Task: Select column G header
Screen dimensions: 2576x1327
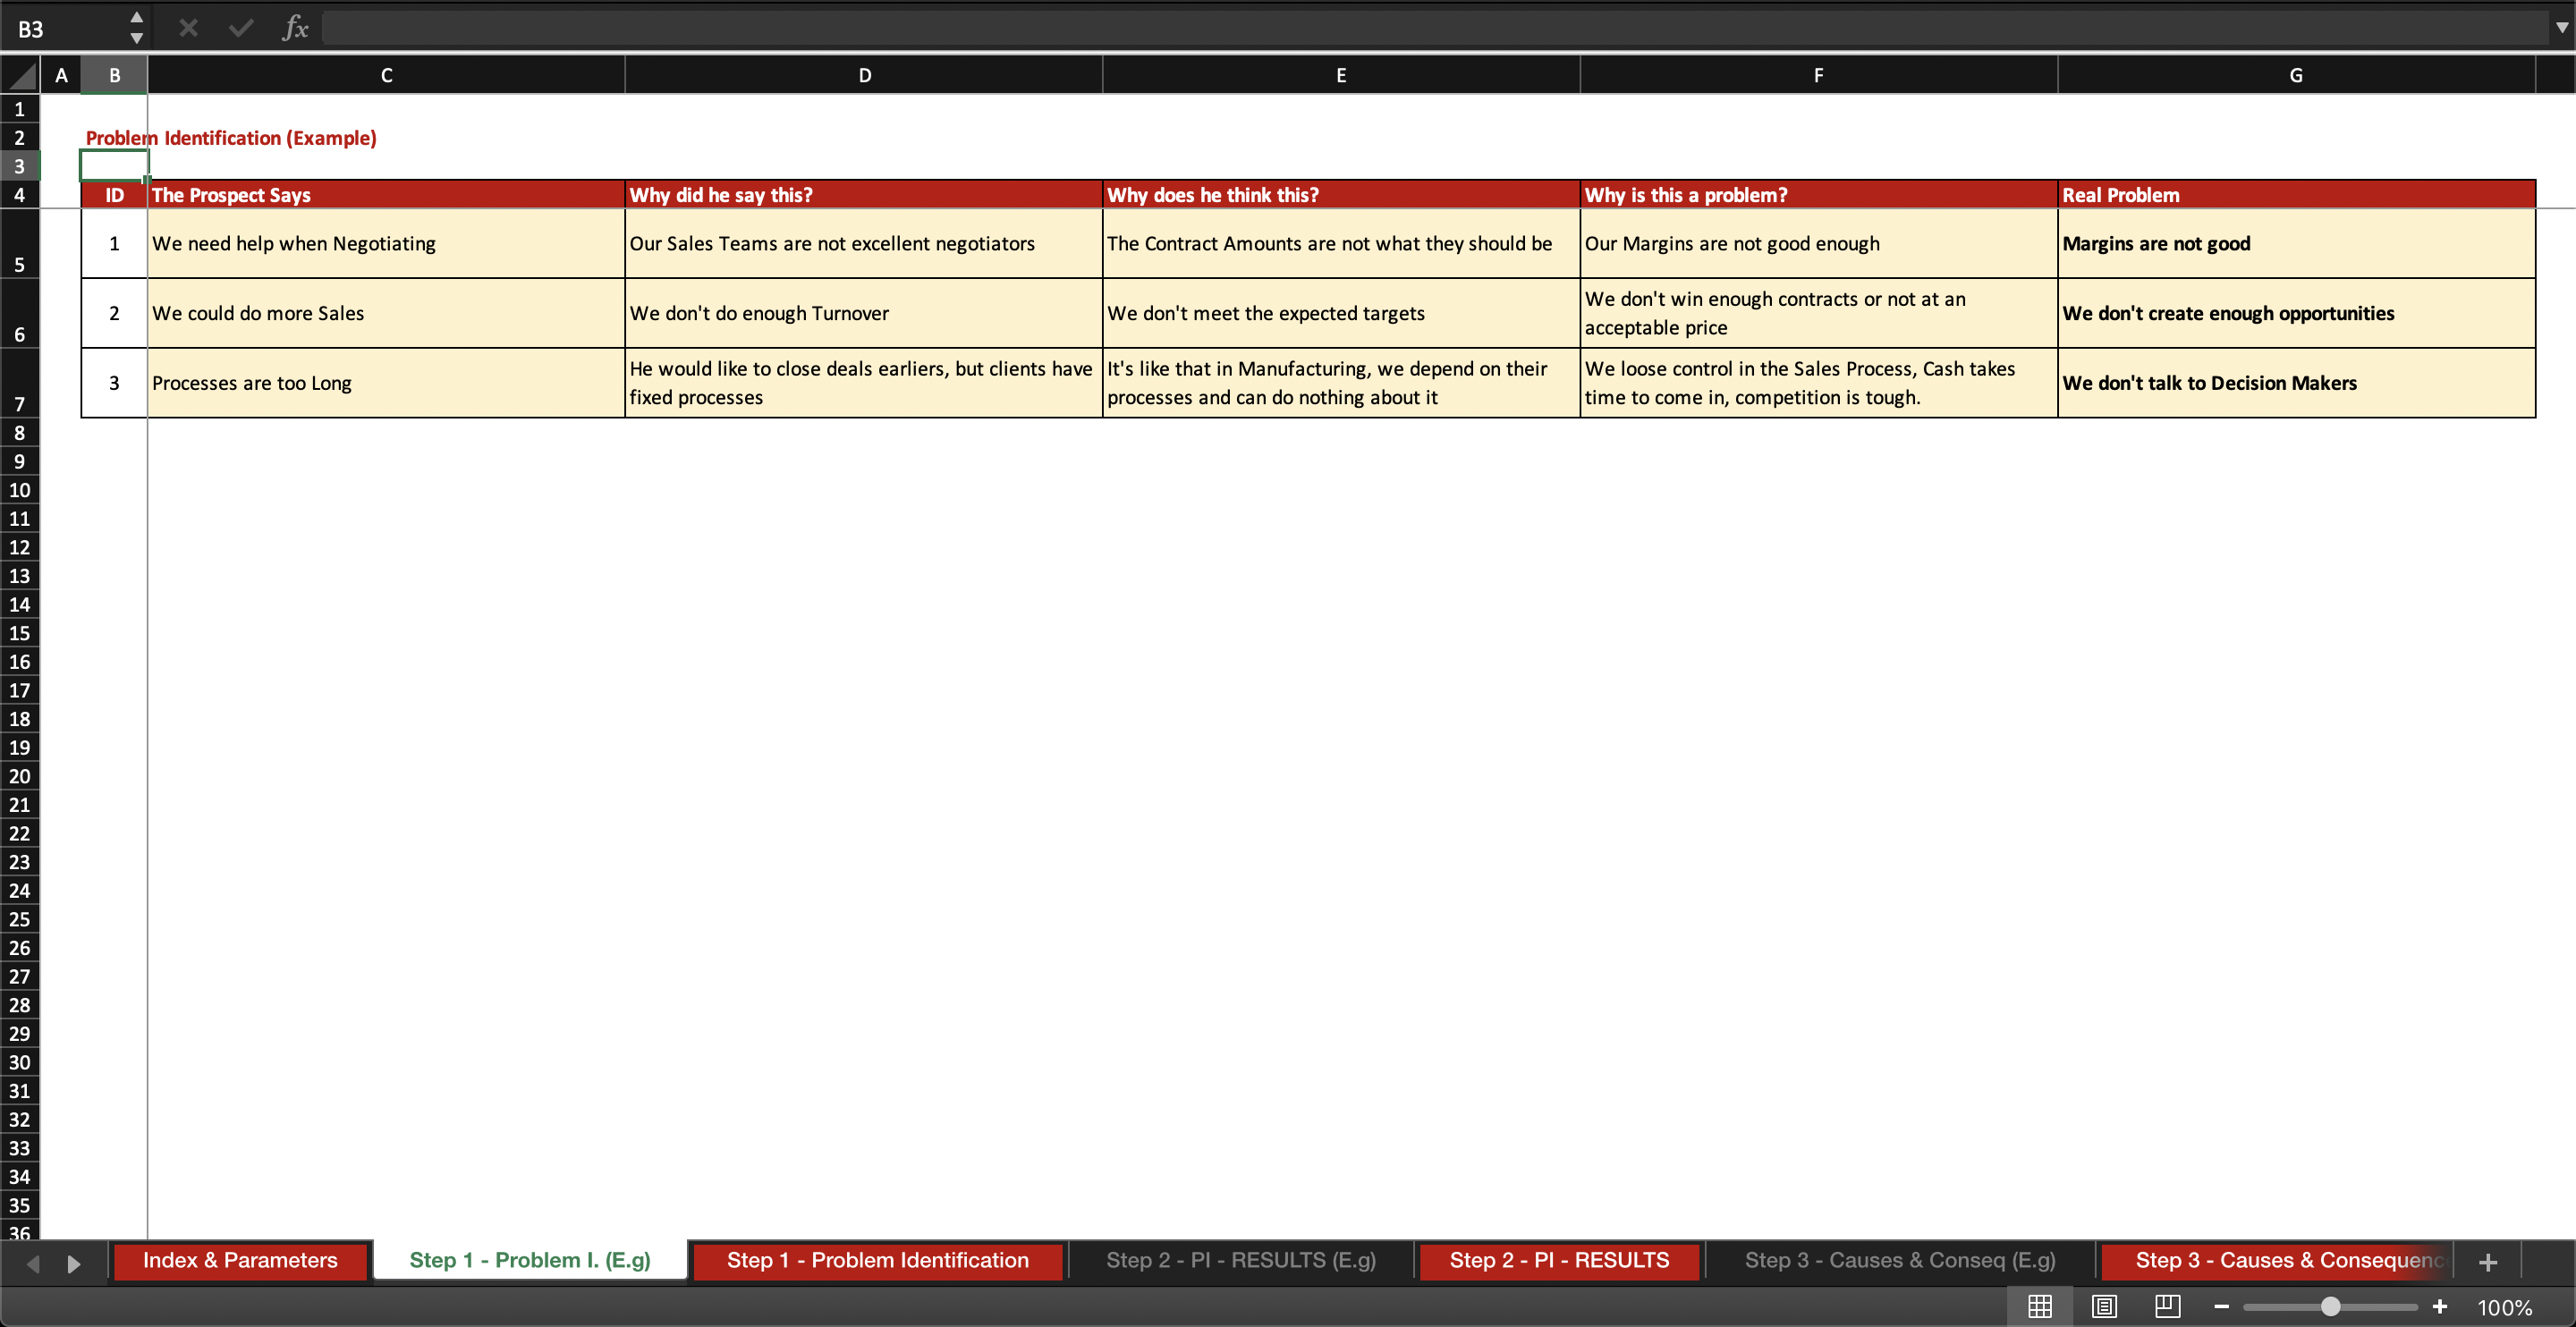Action: [2296, 75]
